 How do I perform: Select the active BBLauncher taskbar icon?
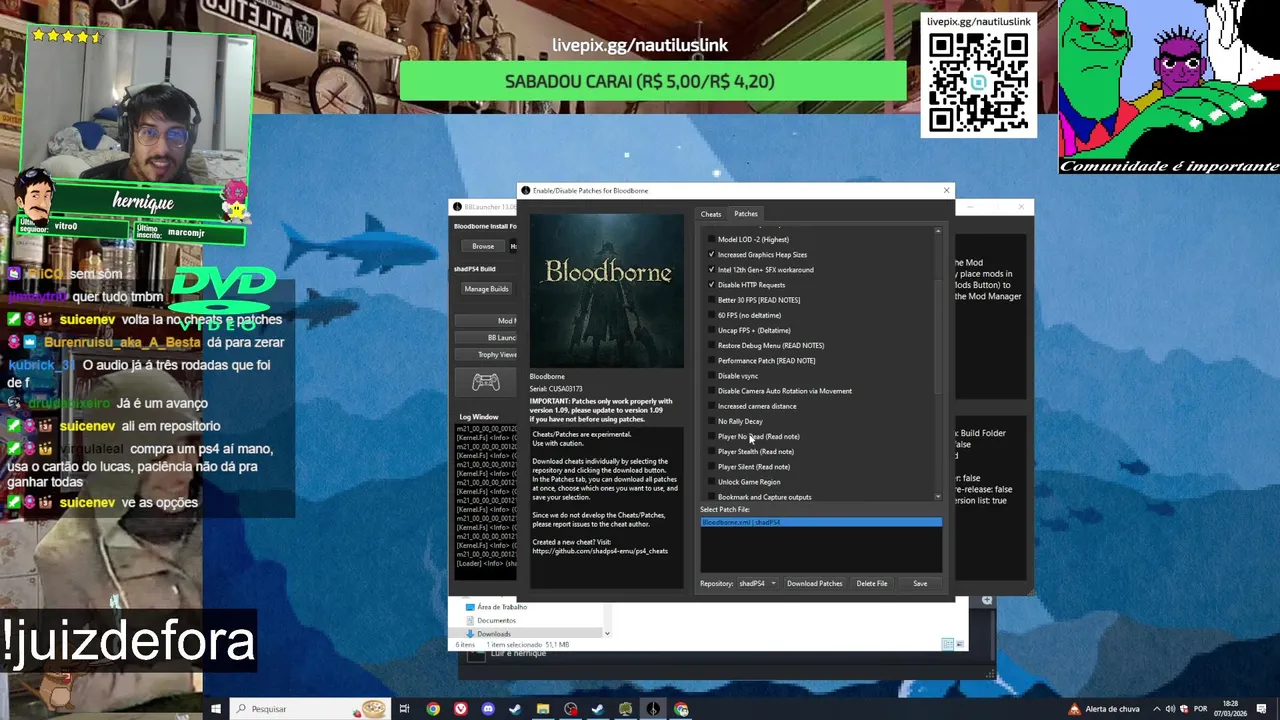click(x=653, y=709)
